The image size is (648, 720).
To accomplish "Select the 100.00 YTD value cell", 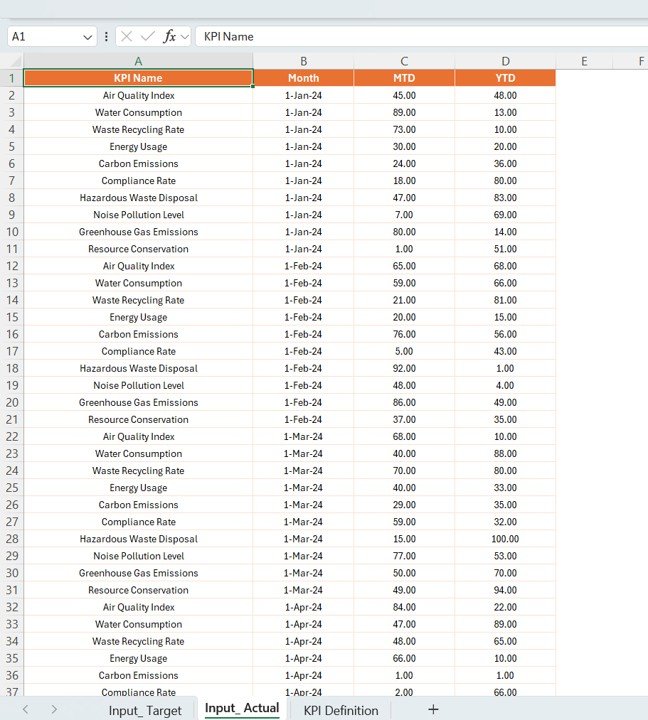I will tap(505, 539).
